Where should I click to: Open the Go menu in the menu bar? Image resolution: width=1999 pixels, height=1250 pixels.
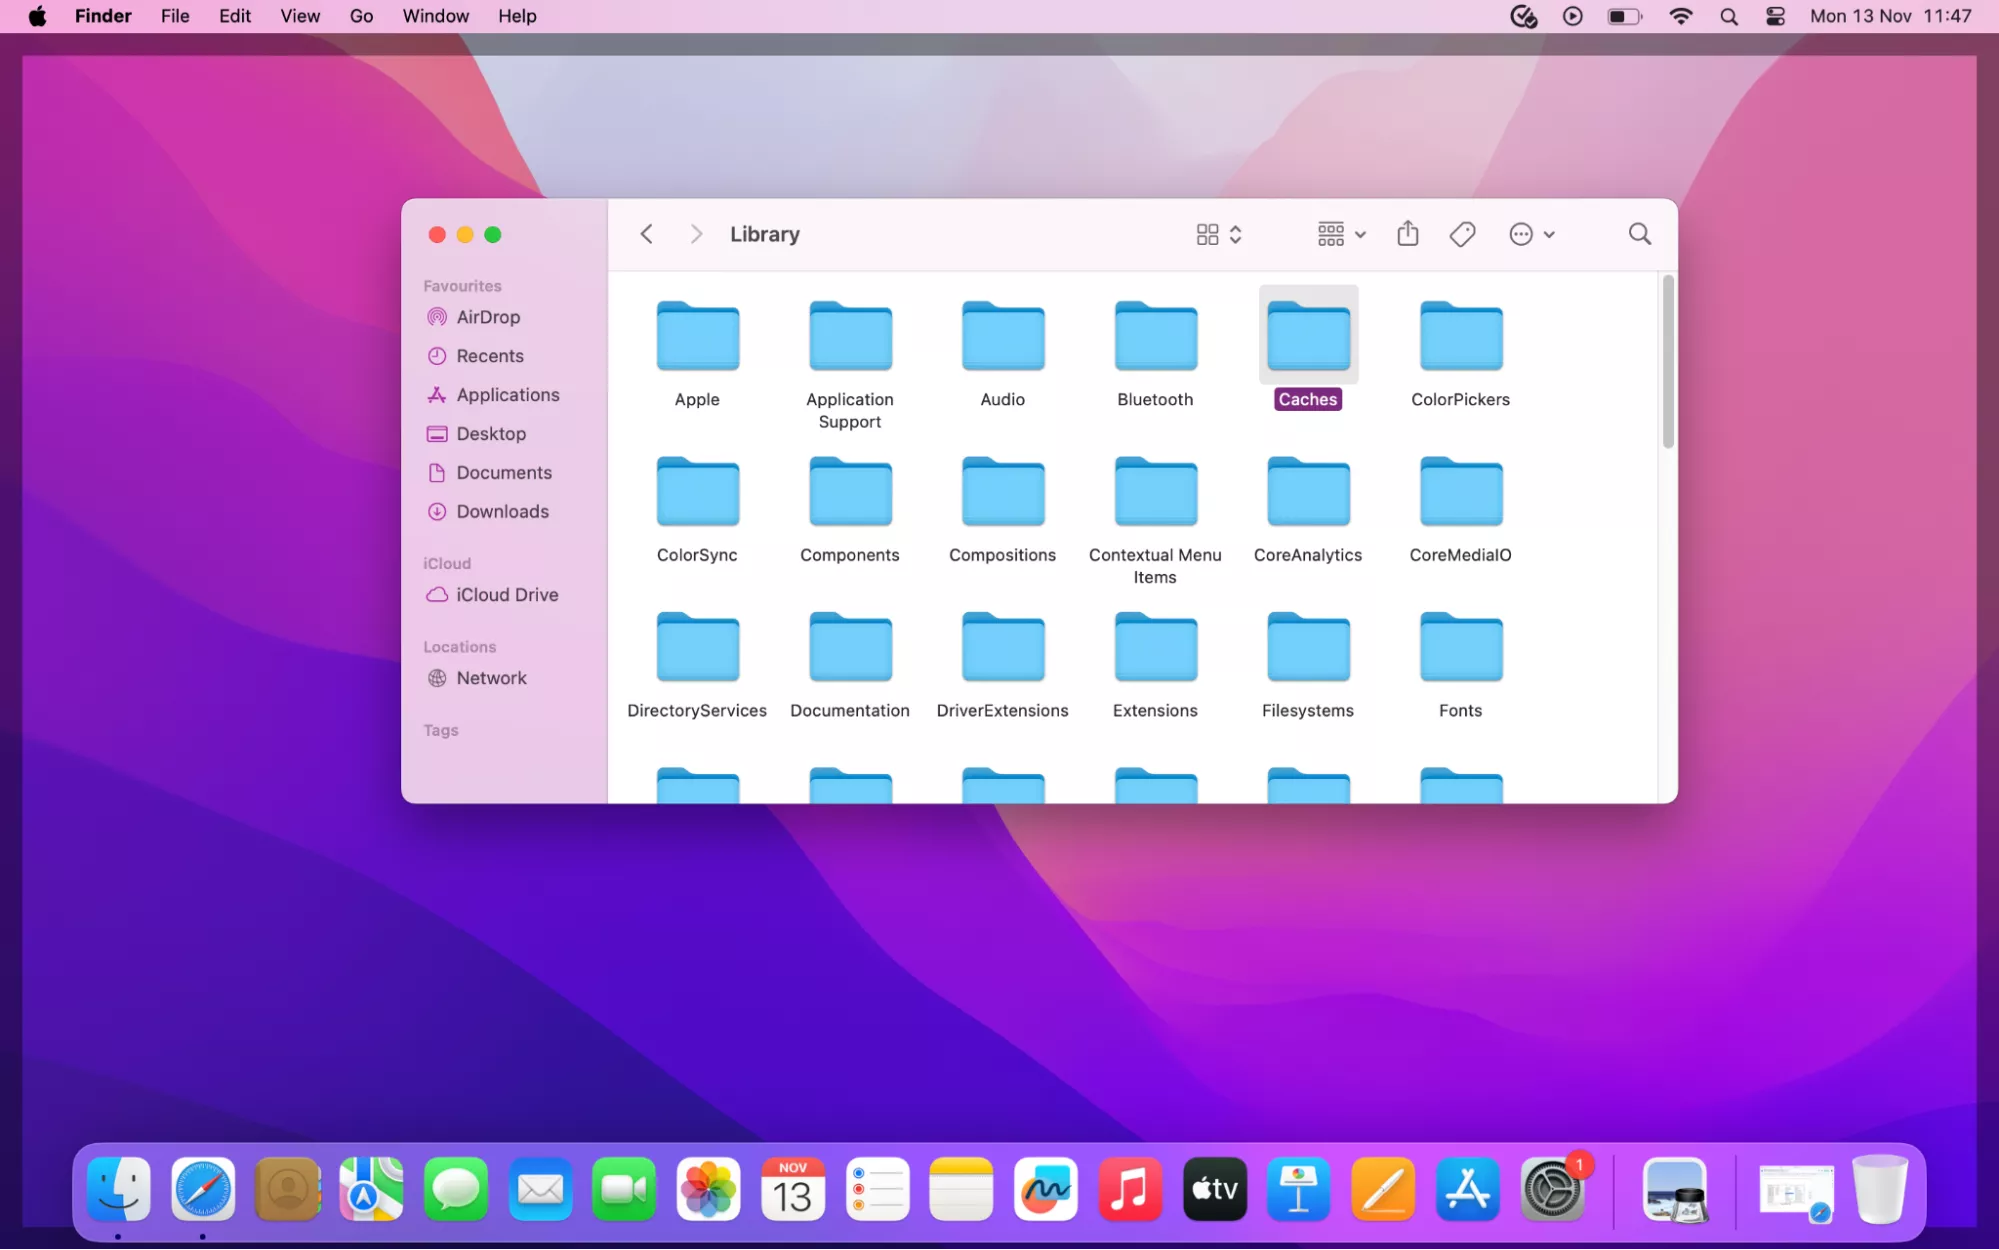(x=361, y=16)
